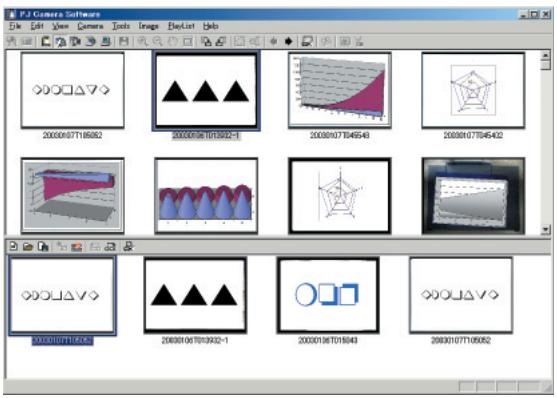Click the folder icon after the two grayed icons
This screenshot has height=398, width=557.
(45, 42)
